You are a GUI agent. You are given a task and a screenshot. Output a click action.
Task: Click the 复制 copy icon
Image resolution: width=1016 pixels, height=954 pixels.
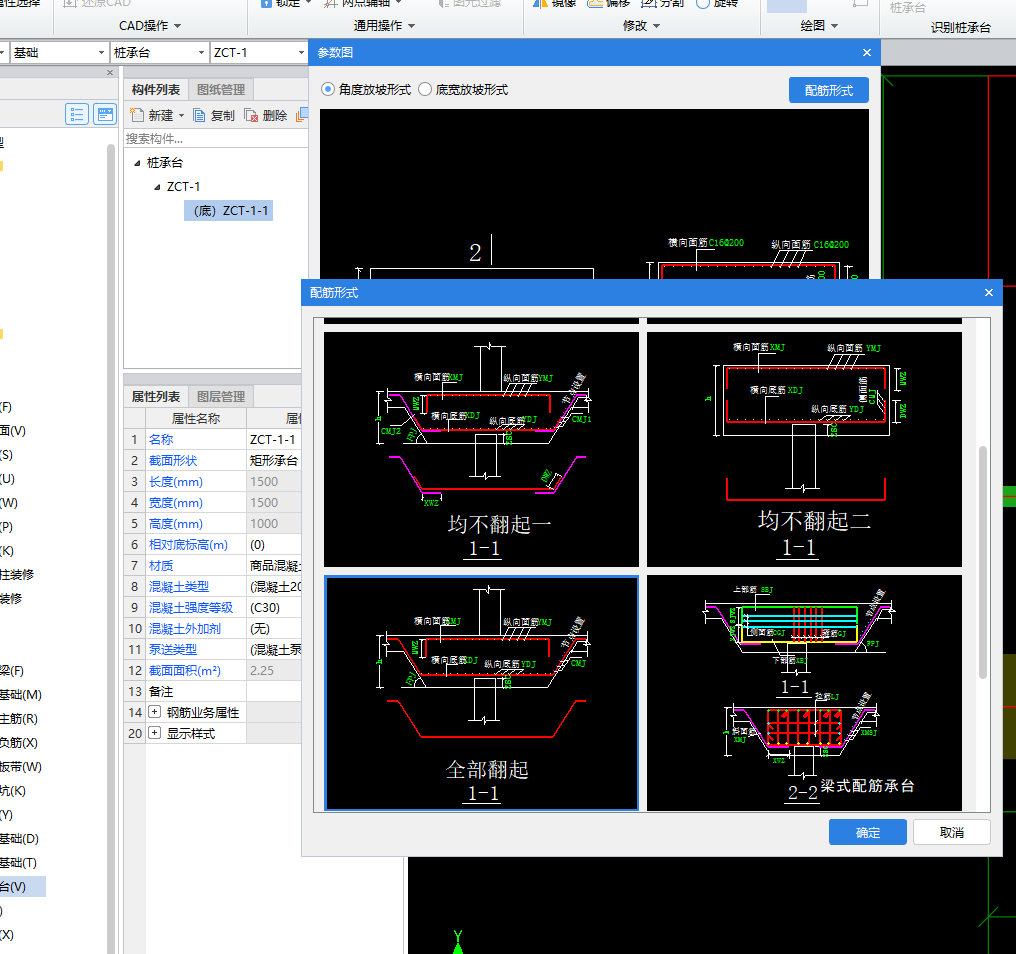pos(200,115)
